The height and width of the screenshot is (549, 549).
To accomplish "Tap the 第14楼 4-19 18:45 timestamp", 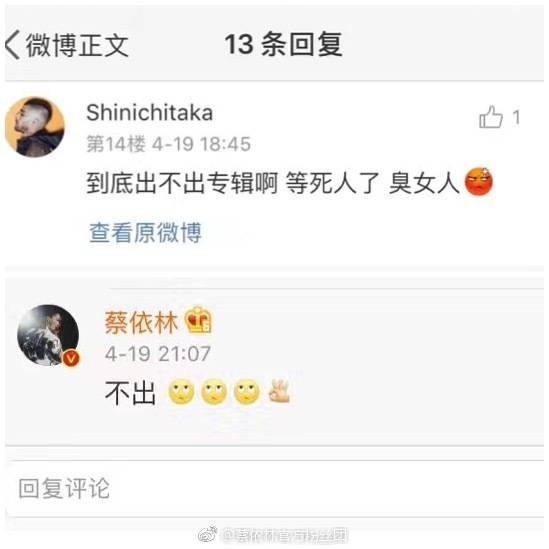I will tap(168, 144).
